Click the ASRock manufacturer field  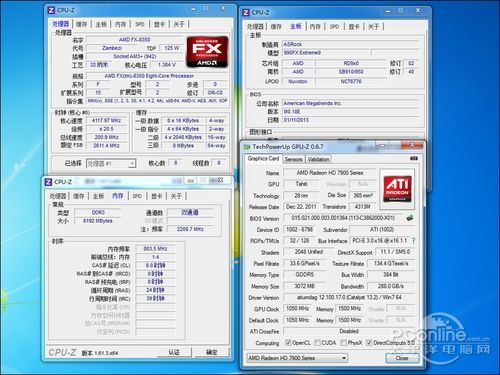[350, 44]
